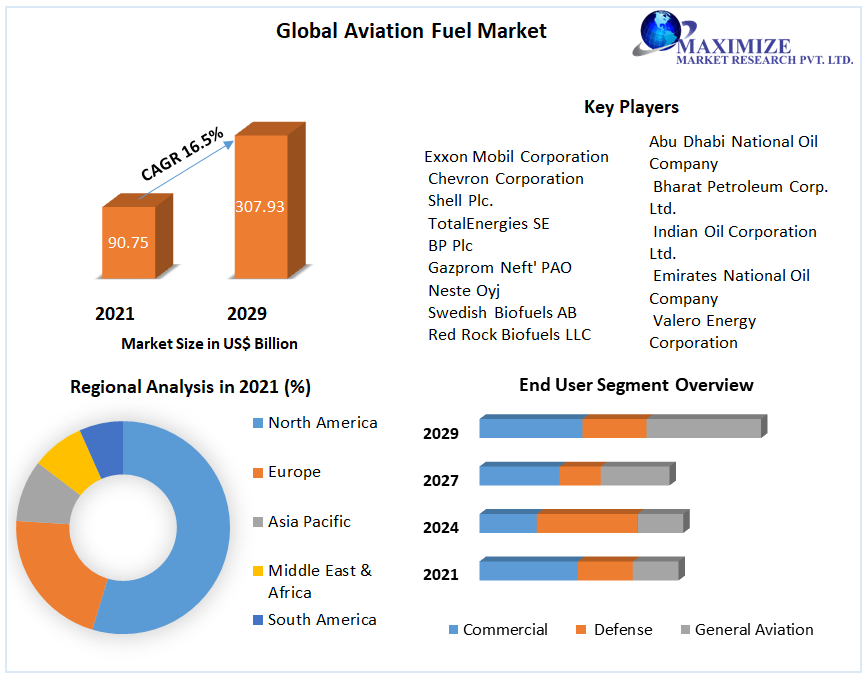The image size is (868, 677).
Task: Select the Middle East & Africa yellow marker
Action: click(256, 571)
